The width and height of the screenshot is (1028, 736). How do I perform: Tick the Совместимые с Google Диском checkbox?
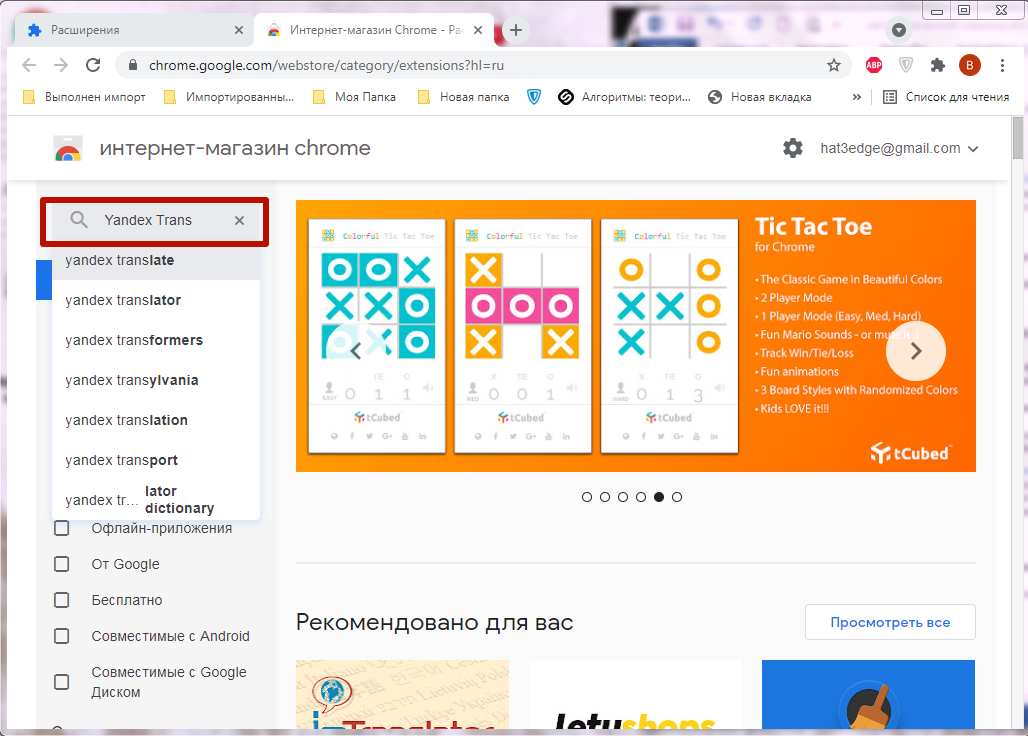62,682
